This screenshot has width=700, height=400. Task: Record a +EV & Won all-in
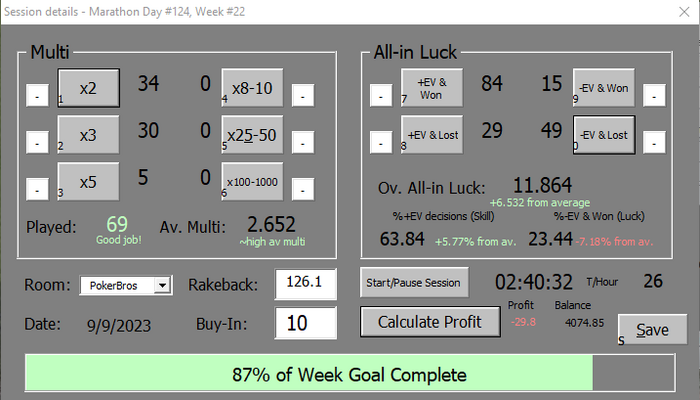pos(432,88)
